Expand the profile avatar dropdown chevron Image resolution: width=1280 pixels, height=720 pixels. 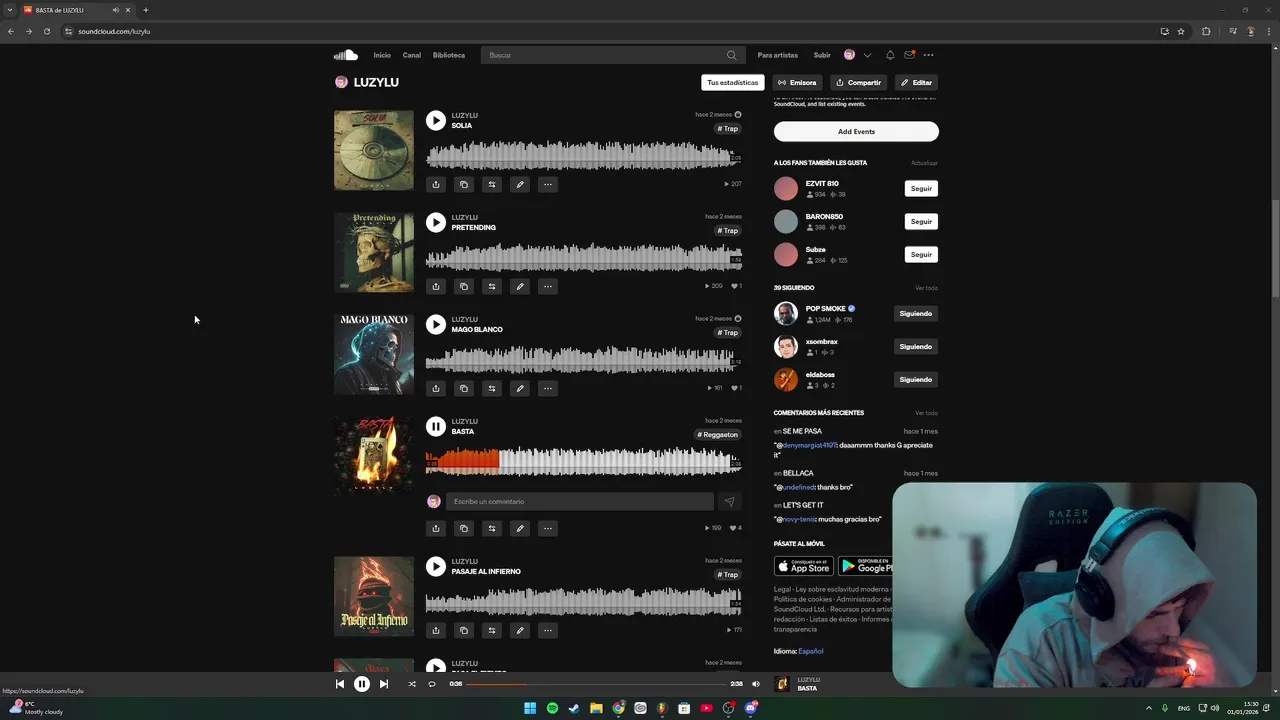click(867, 55)
